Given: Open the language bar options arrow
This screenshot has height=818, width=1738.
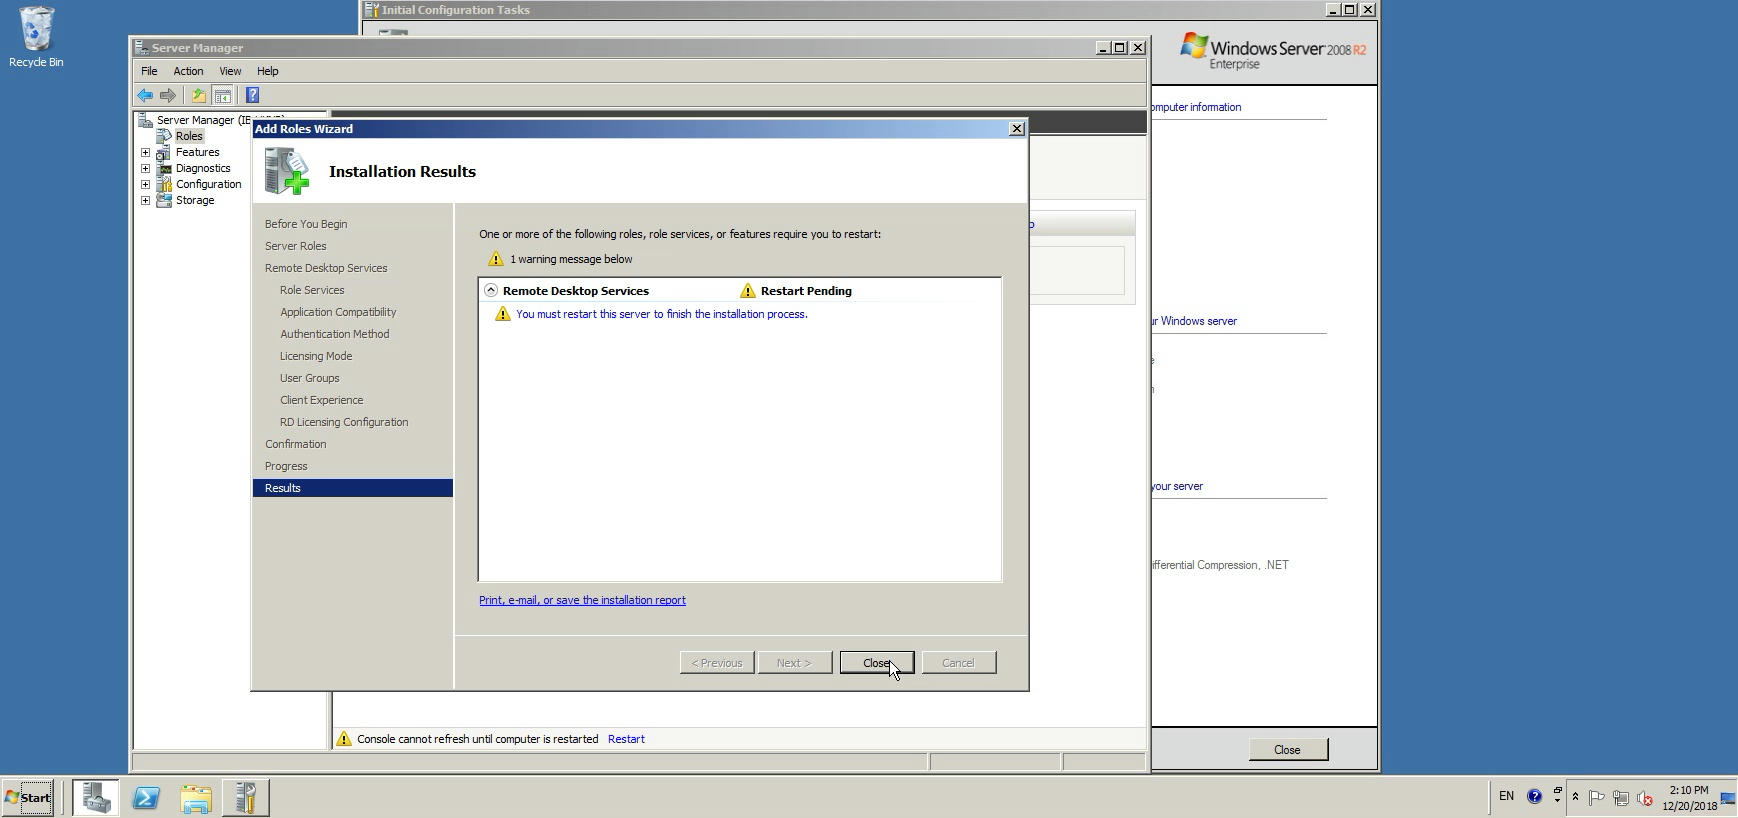Looking at the screenshot, I should pos(1557,801).
